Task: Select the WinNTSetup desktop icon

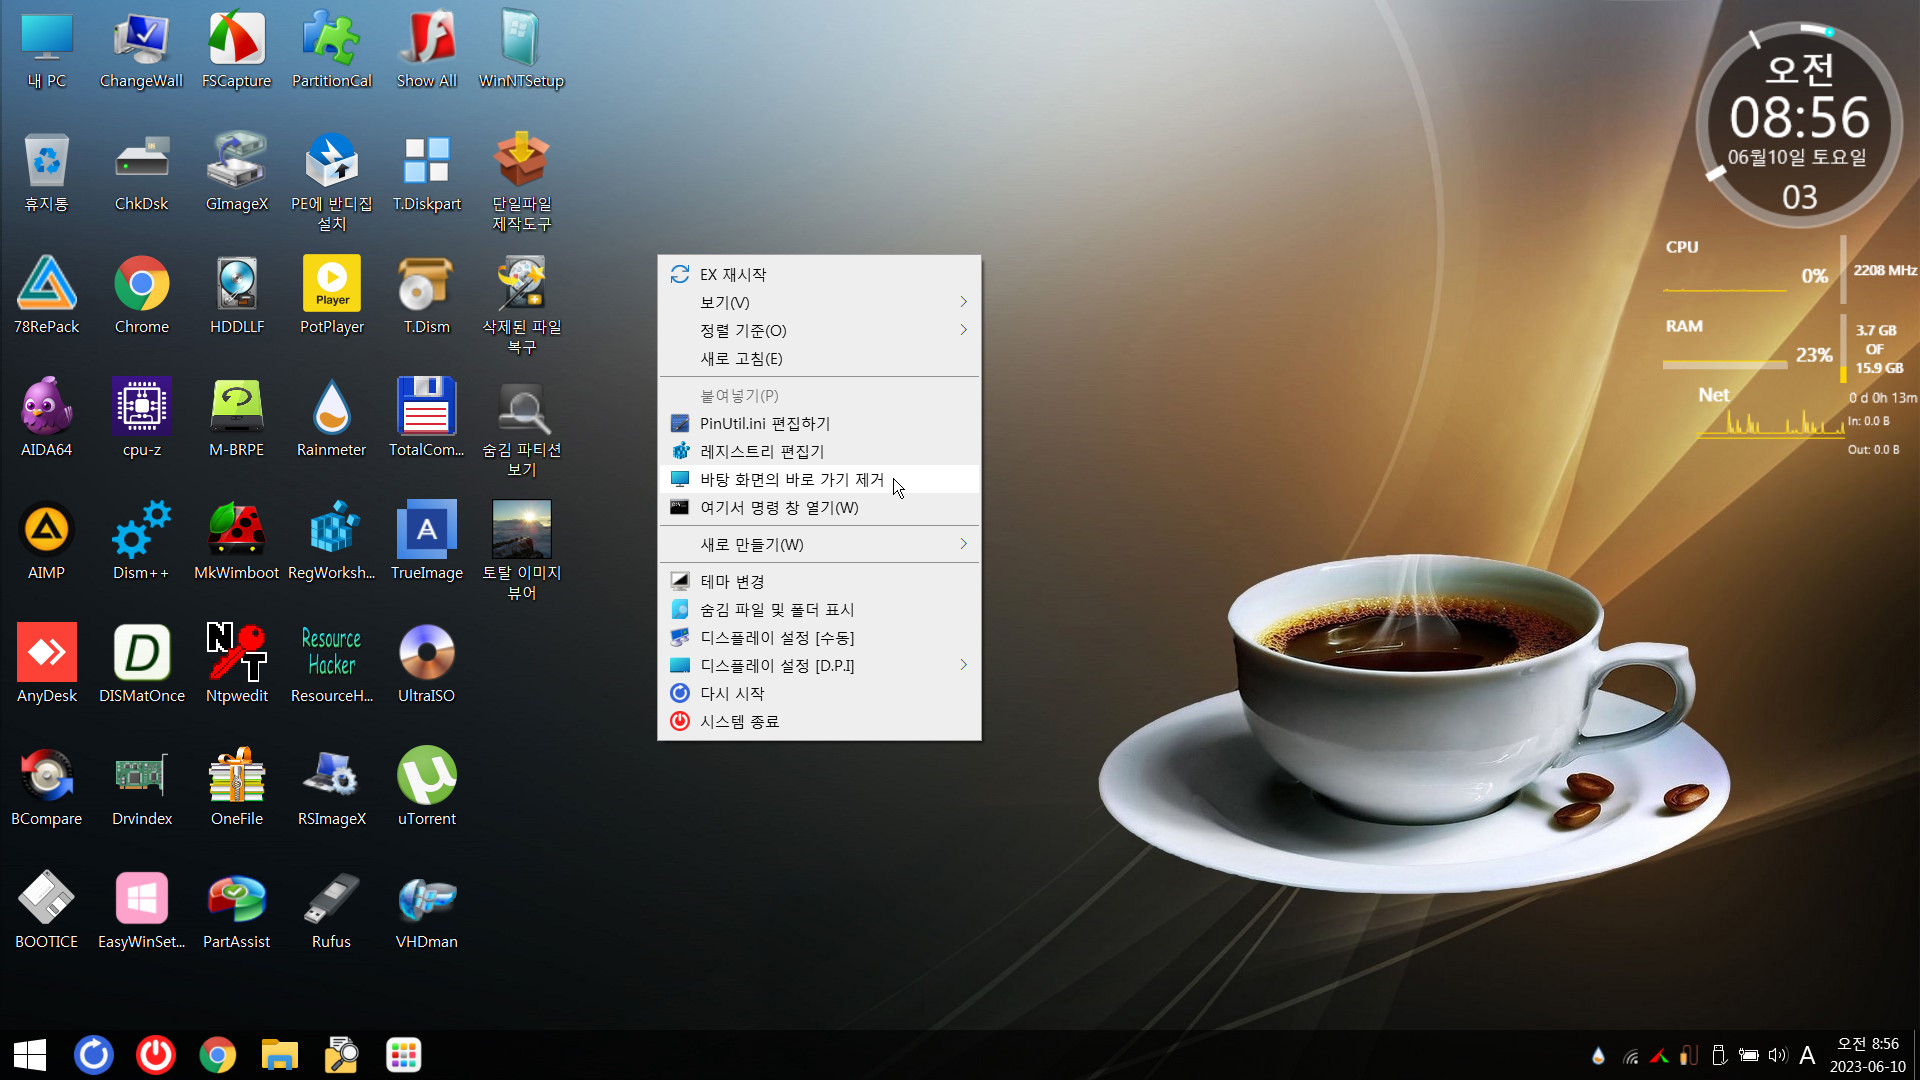Action: click(521, 50)
